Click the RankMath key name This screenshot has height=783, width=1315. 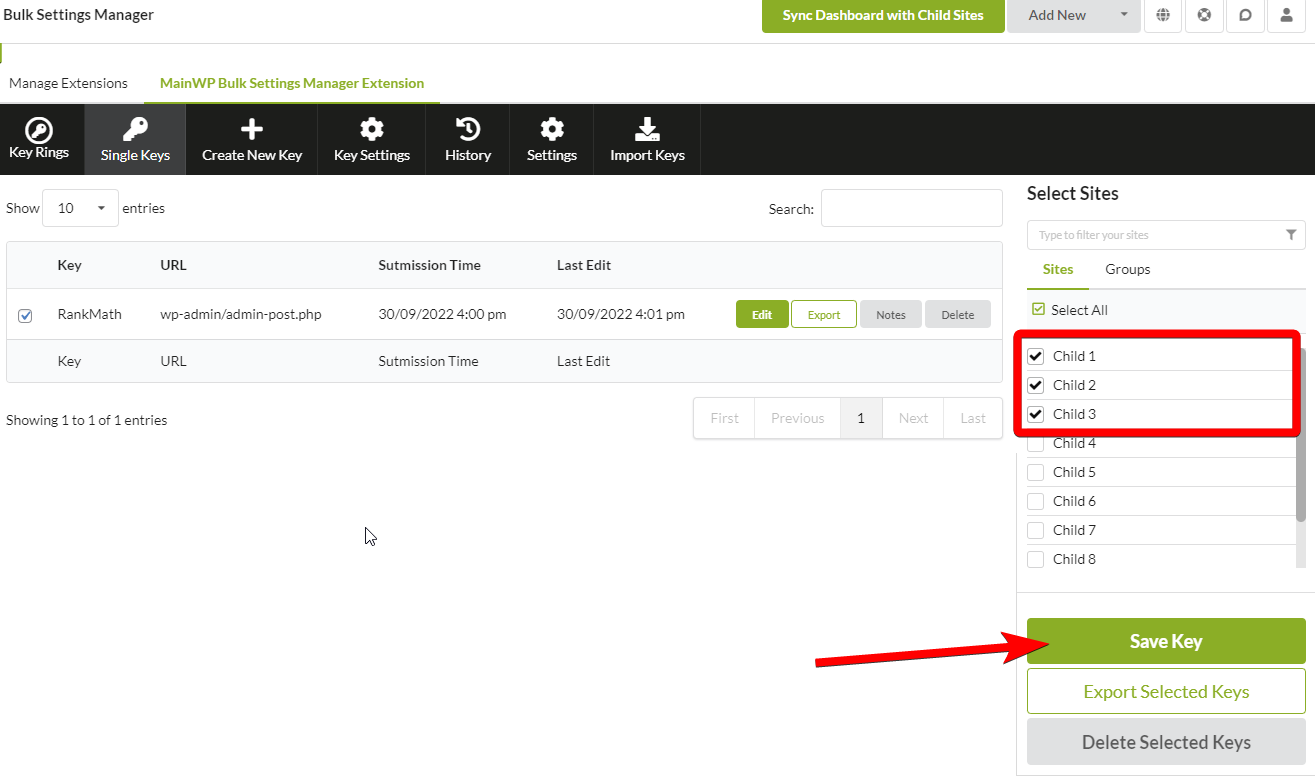(x=89, y=314)
